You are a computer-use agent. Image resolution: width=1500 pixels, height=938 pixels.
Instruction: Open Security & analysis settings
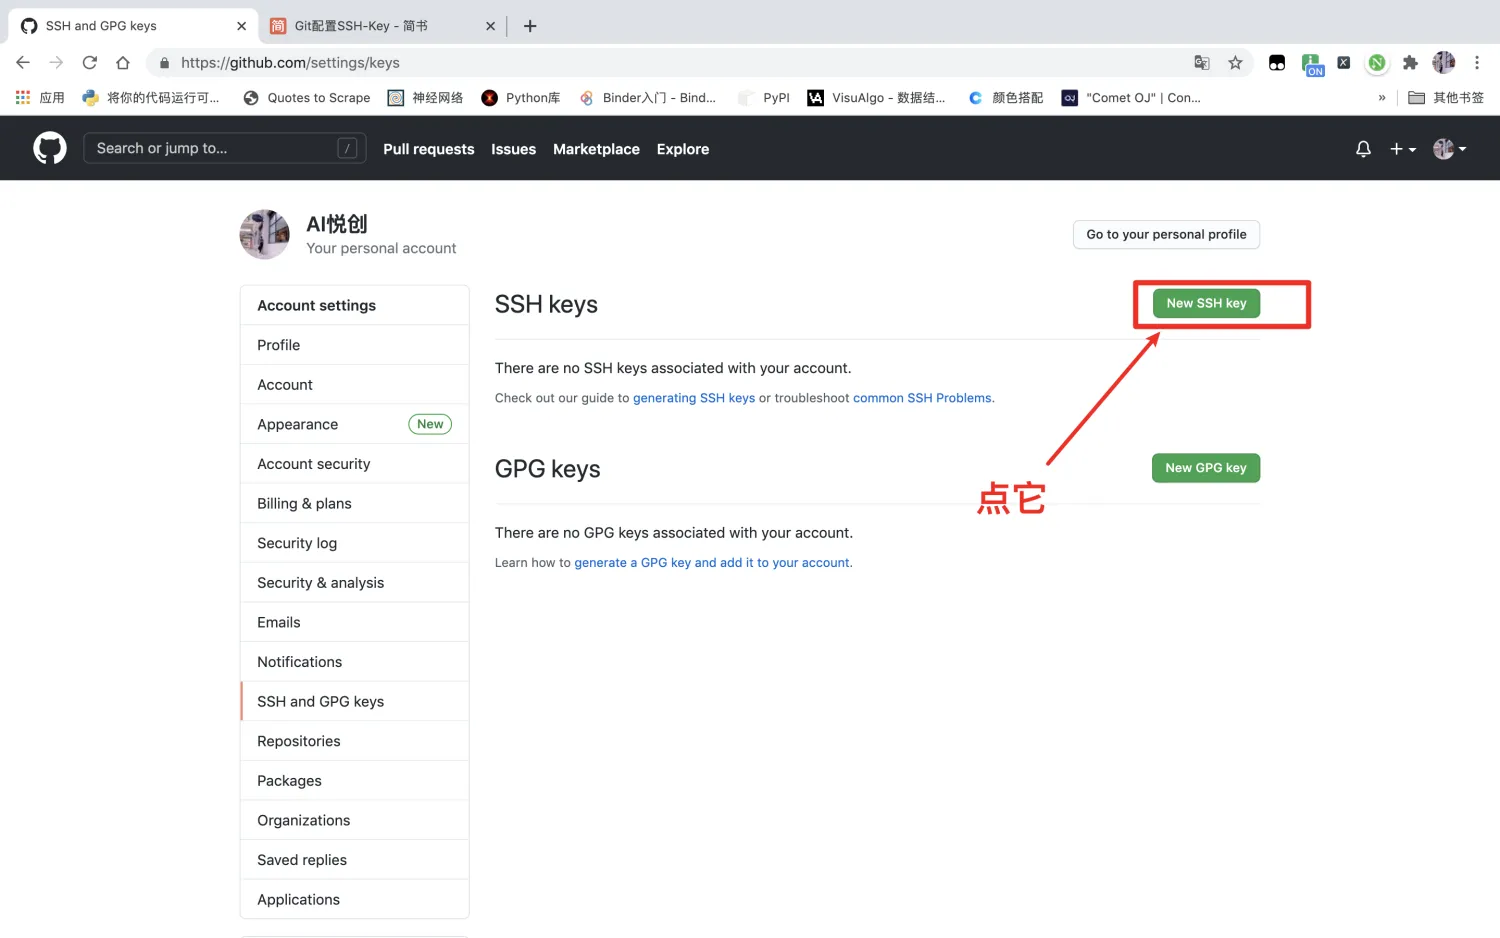tap(355, 583)
